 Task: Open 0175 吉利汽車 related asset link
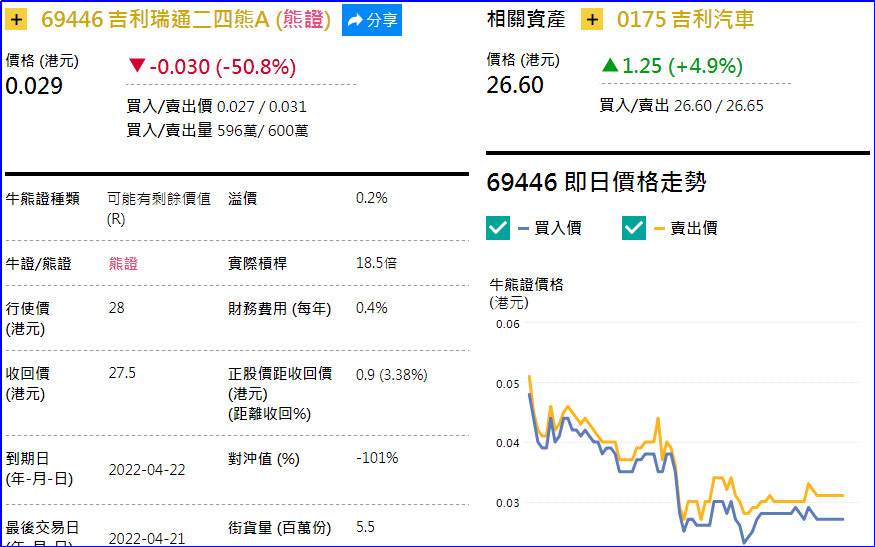click(x=685, y=20)
